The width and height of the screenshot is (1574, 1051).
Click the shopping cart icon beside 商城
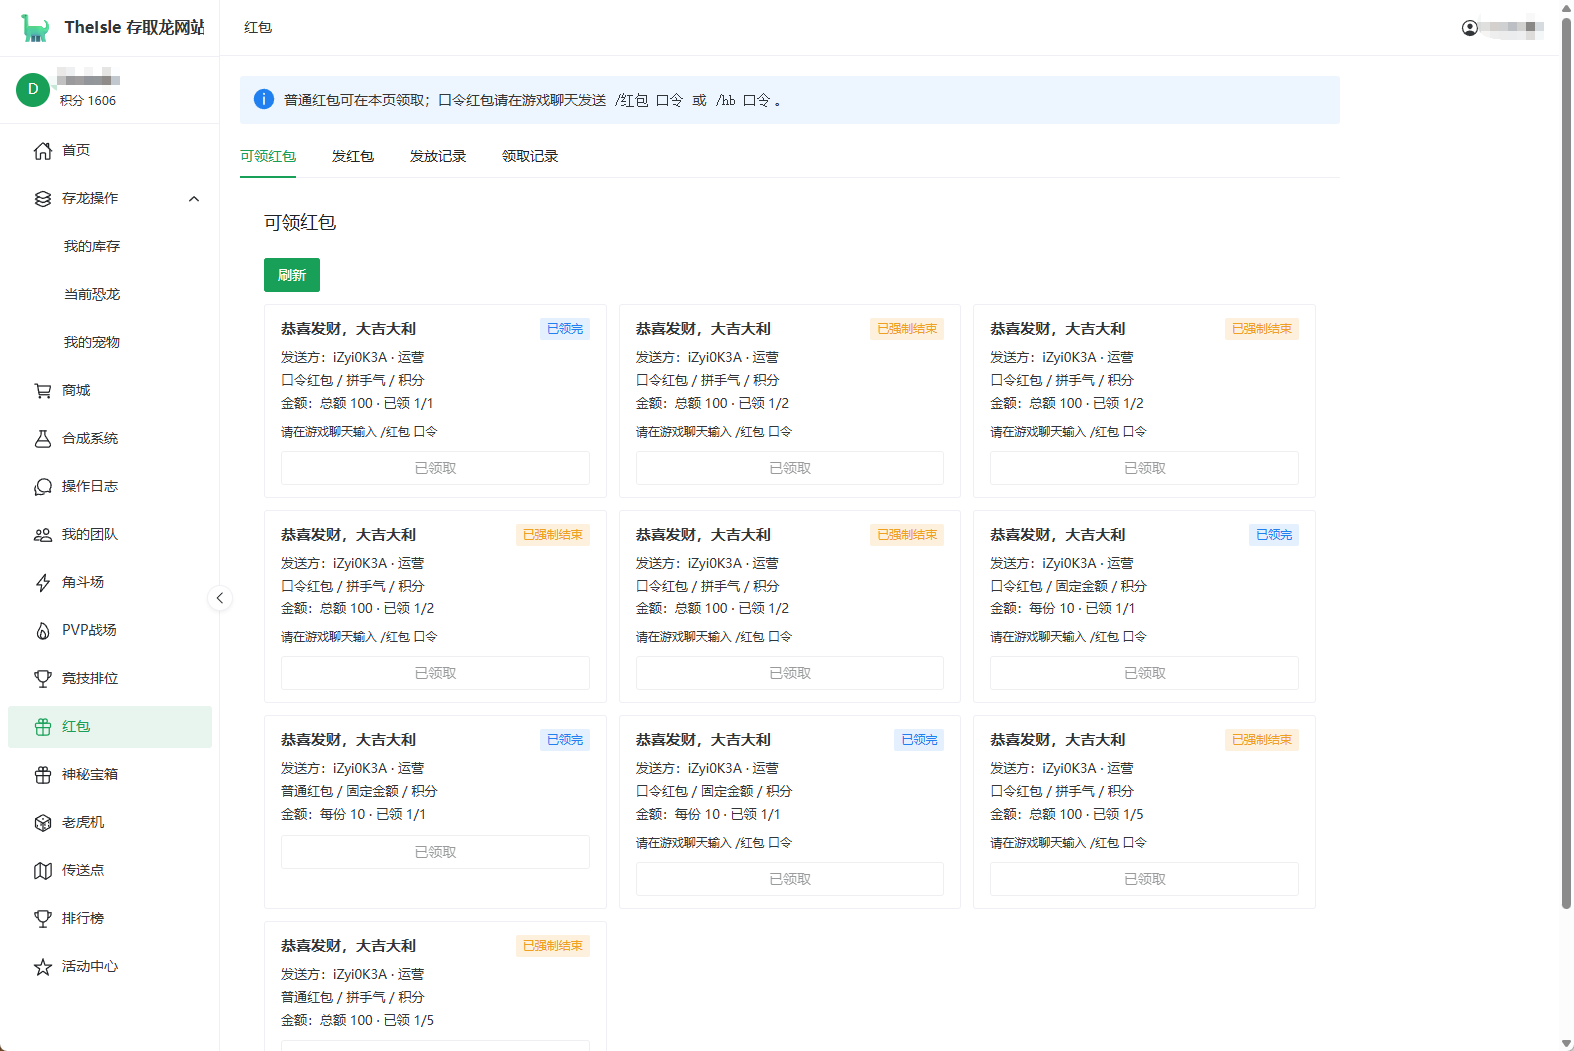[x=43, y=391]
